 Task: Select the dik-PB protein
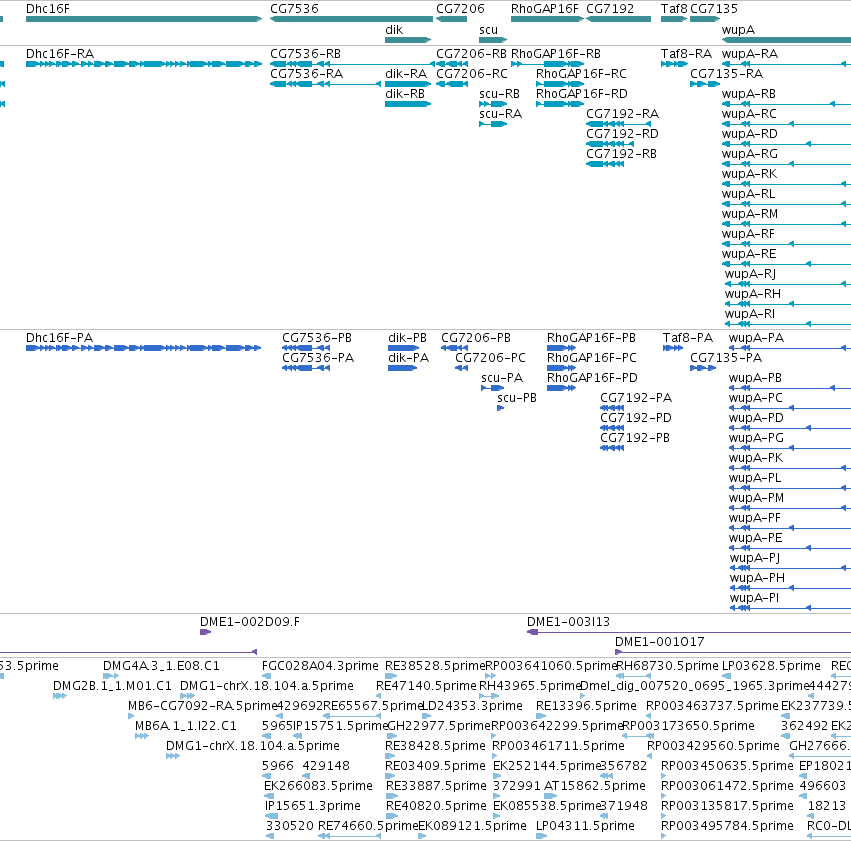(x=403, y=348)
